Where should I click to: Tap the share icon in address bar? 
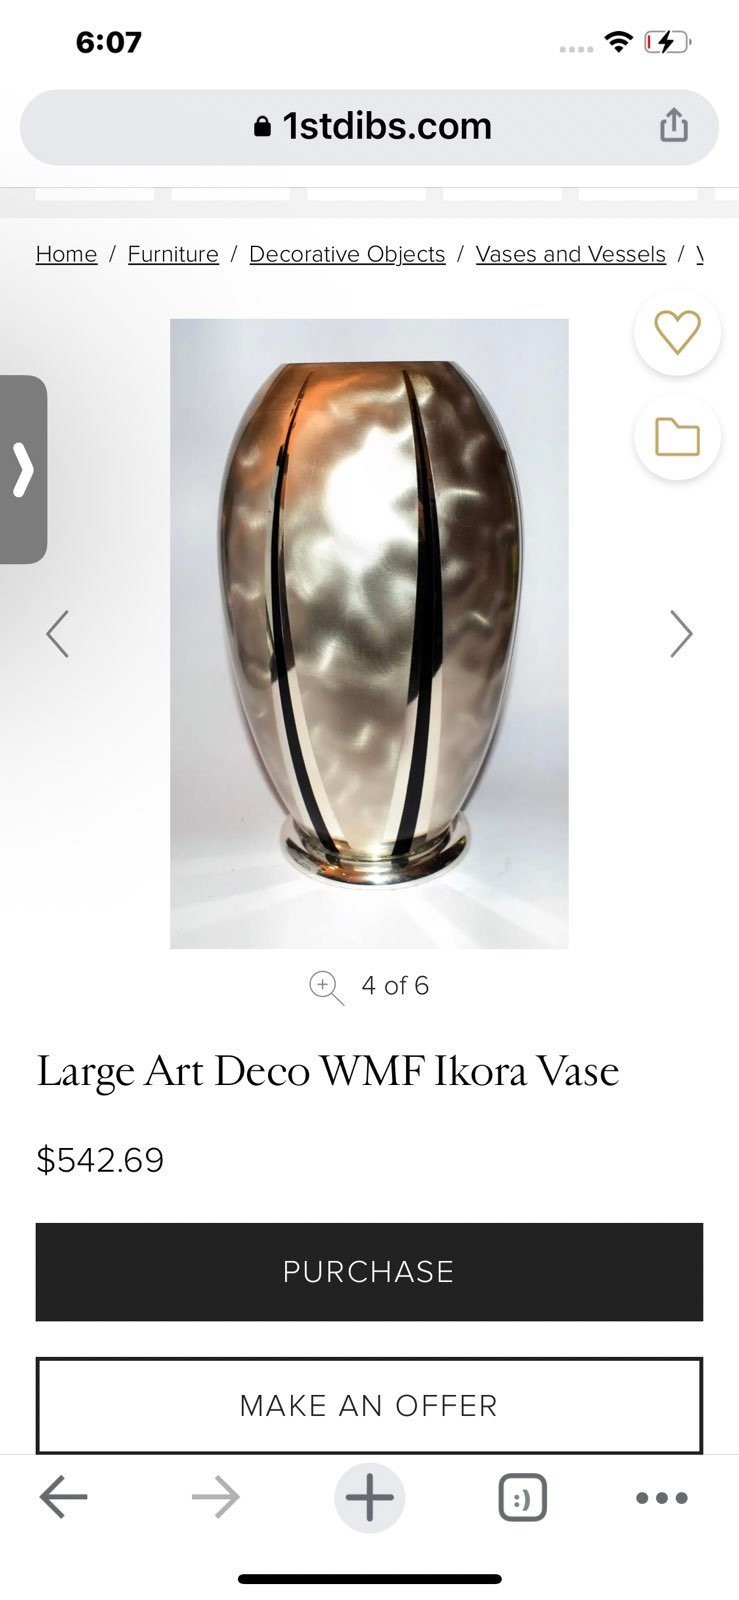coord(674,126)
